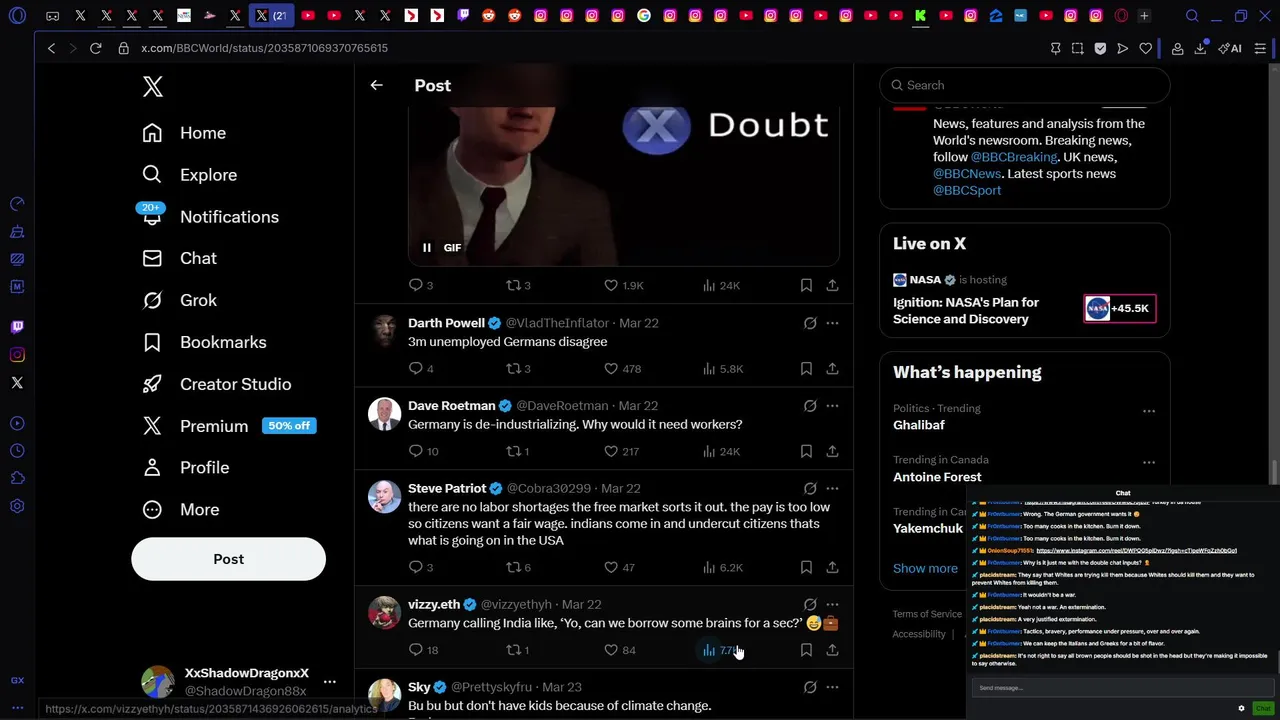This screenshot has width=1280, height=720.
Task: Open new browser tab with plus
Action: 1144,16
